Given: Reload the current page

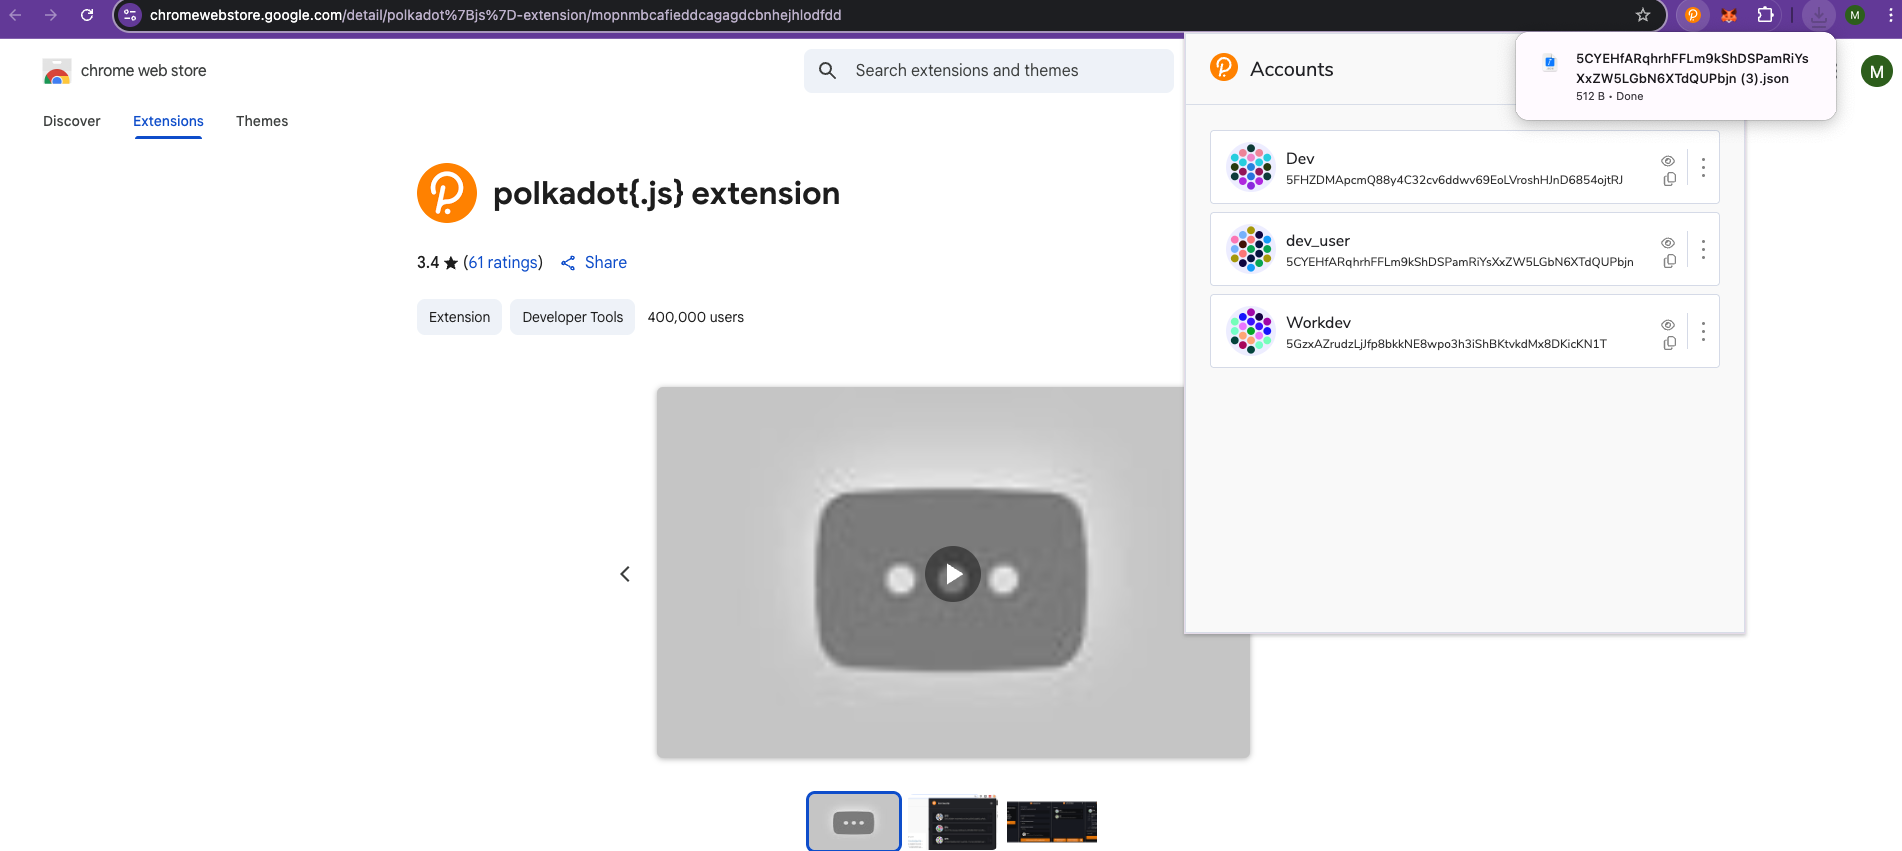Looking at the screenshot, I should coord(87,15).
